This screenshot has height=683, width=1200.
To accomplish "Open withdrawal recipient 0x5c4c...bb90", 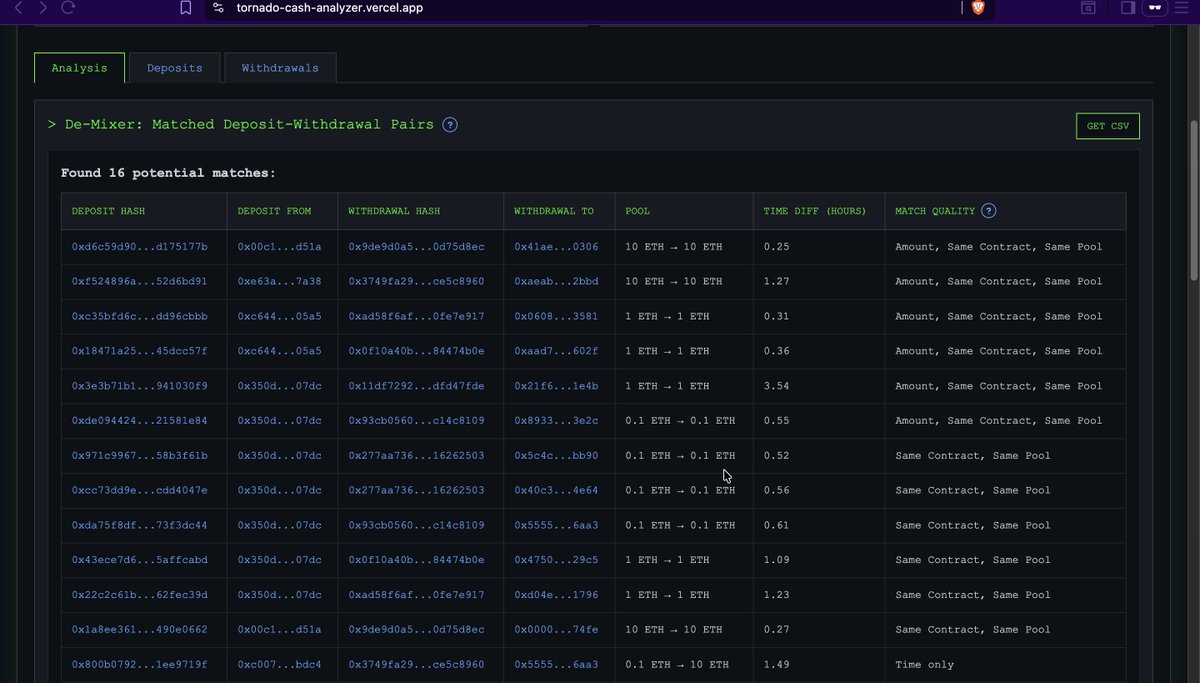I will click(556, 456).
